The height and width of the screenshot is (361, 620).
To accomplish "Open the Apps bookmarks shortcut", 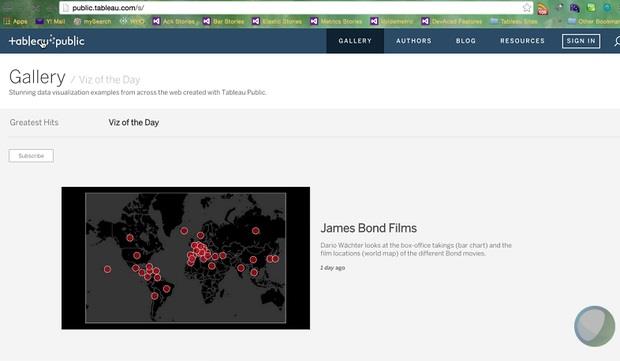I will pyautogui.click(x=16, y=21).
